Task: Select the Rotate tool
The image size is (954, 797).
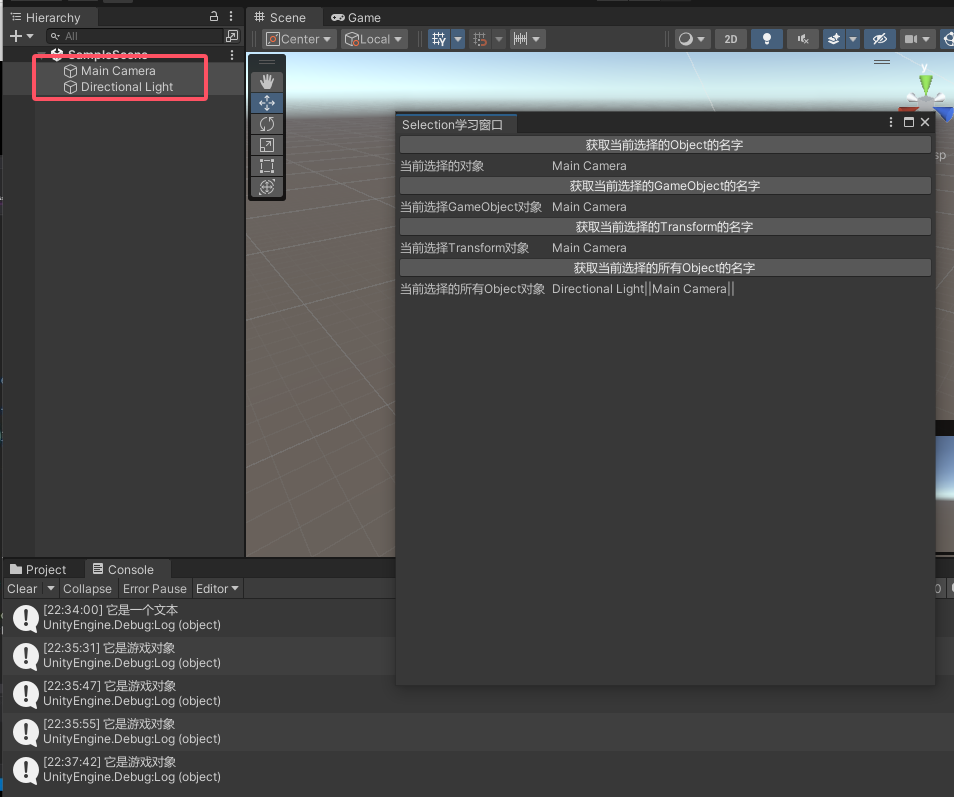Action: pyautogui.click(x=266, y=124)
